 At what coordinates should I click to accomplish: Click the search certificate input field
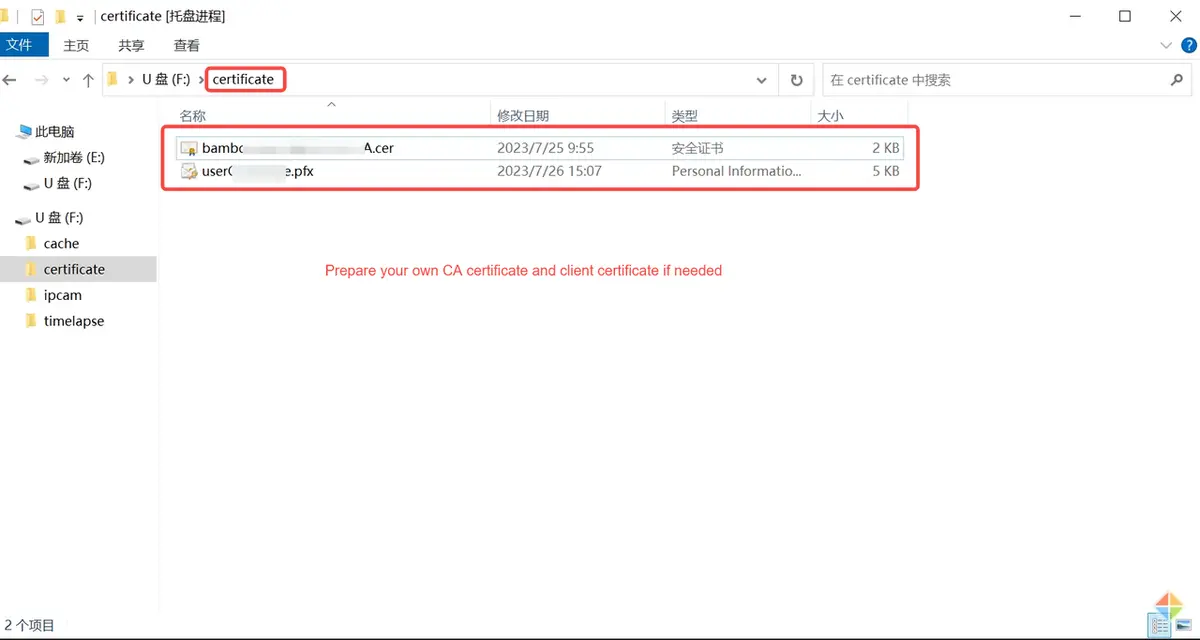995,80
